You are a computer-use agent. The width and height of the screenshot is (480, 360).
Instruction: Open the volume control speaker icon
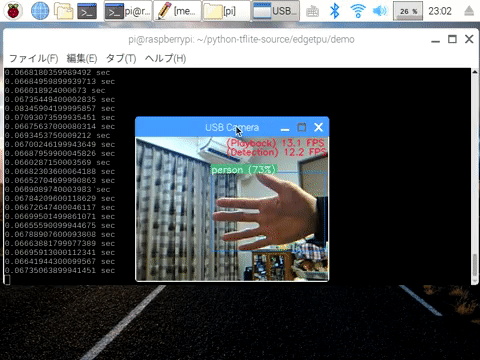click(x=380, y=11)
